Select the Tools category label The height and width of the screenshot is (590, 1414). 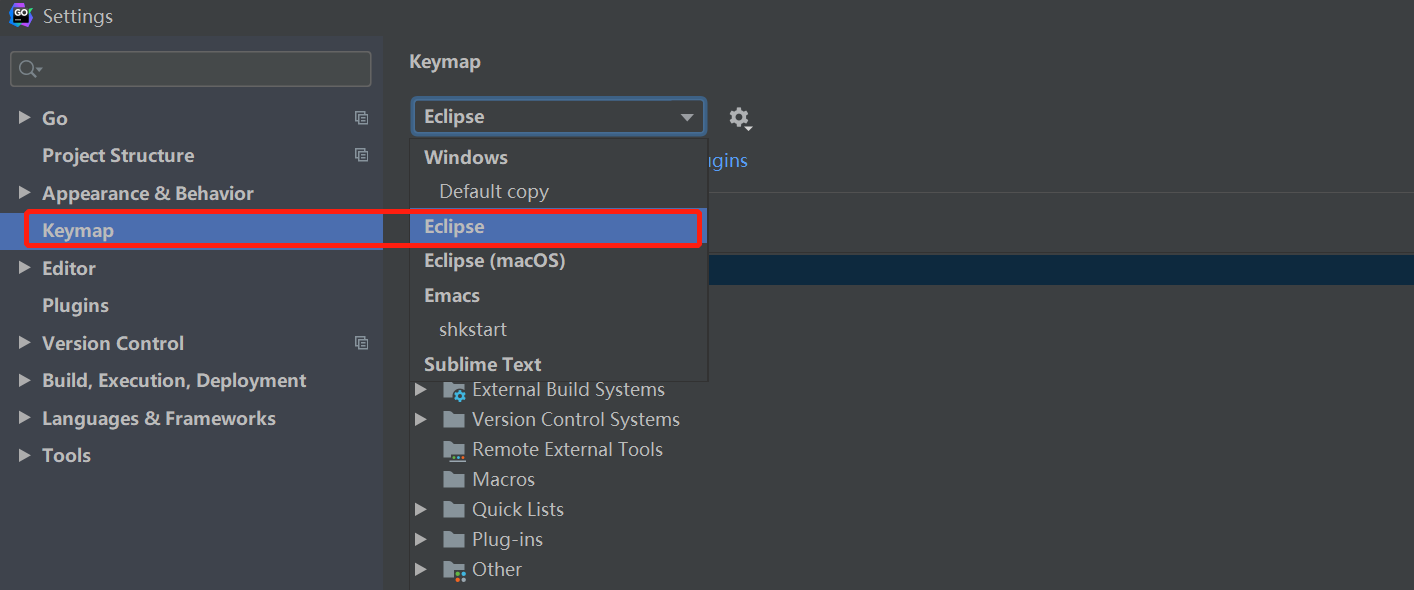(x=66, y=455)
